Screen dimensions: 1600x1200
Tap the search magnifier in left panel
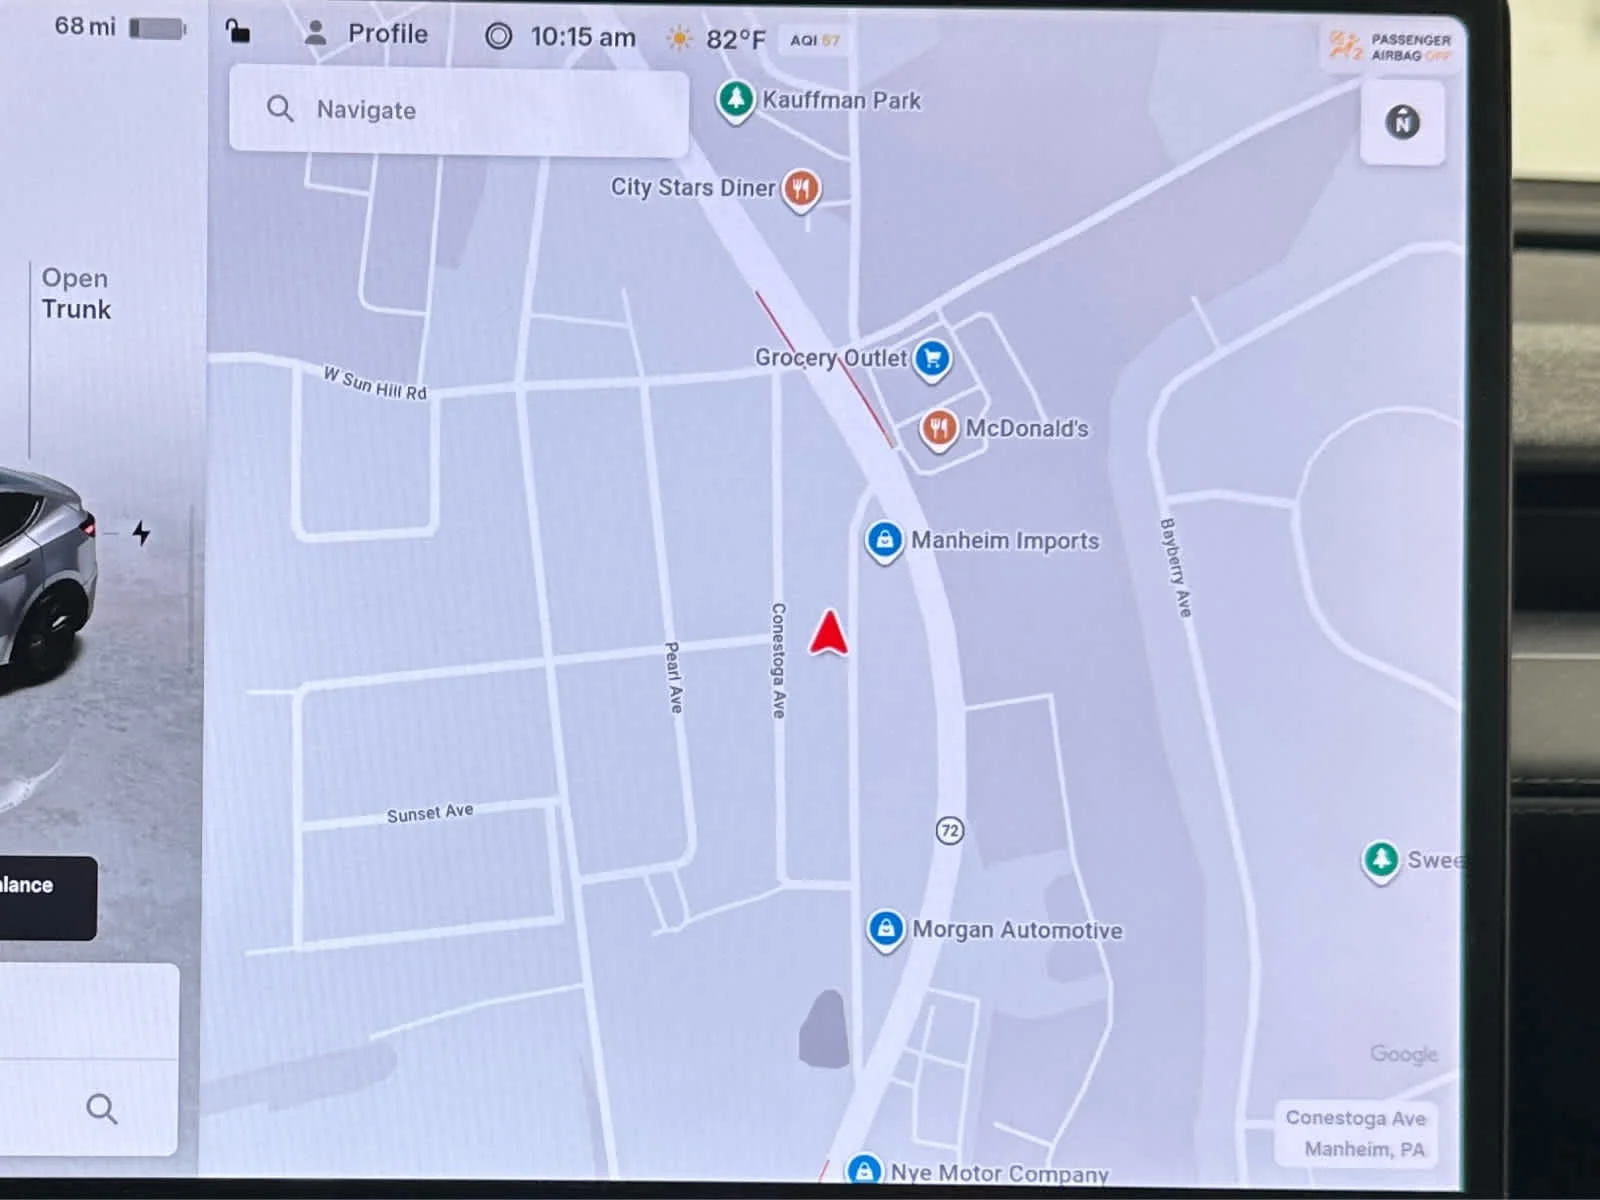pos(101,1108)
